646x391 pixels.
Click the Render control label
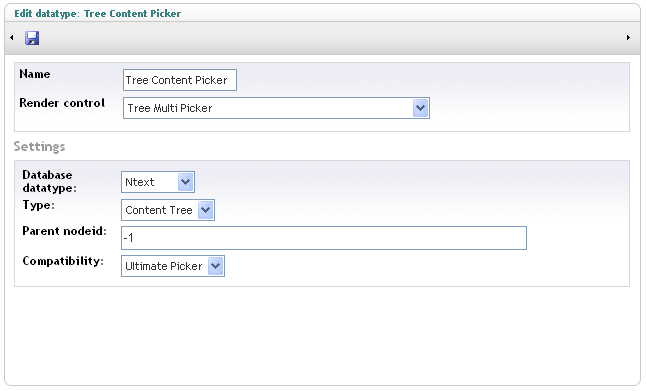62,103
